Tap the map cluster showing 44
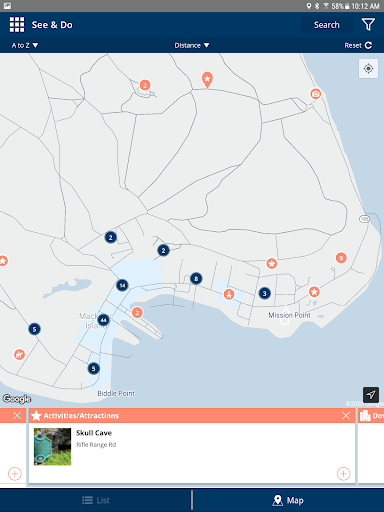The height and width of the screenshot is (512, 384). (x=104, y=320)
